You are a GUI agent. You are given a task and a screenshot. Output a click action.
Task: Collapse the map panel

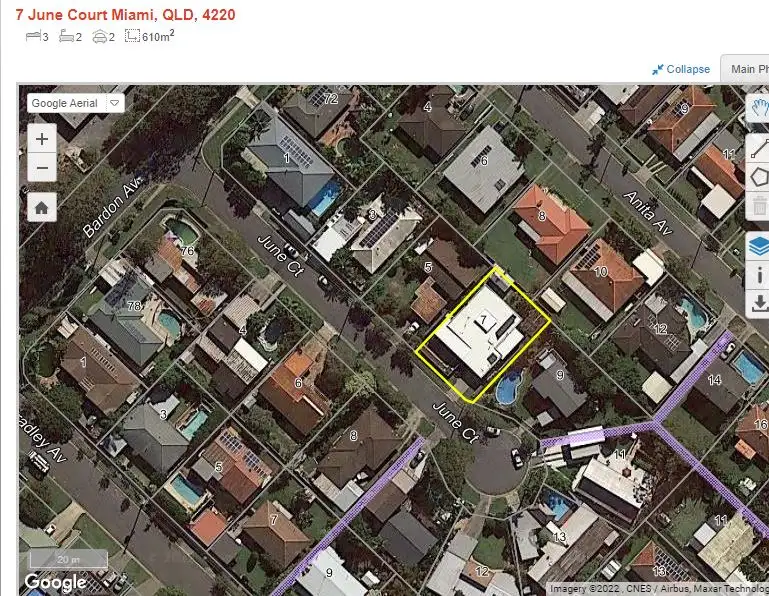681,69
